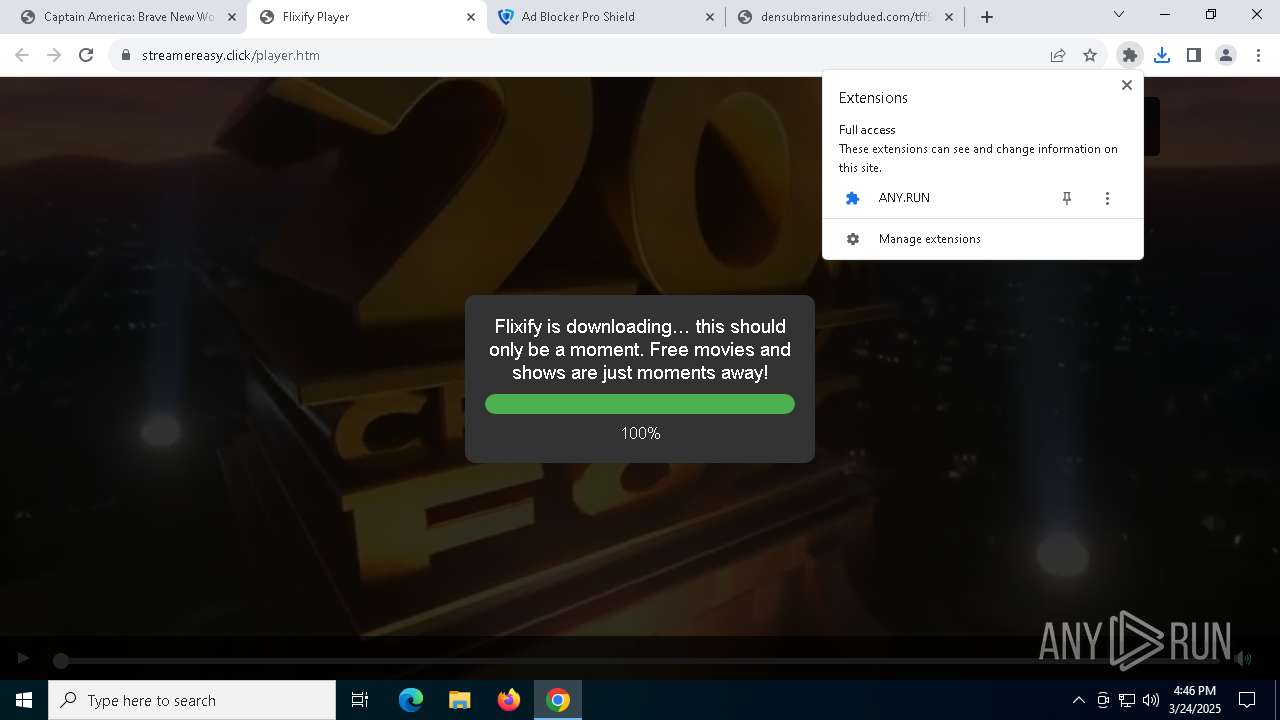Go back to previous page
This screenshot has width=1280, height=720.
coord(22,55)
